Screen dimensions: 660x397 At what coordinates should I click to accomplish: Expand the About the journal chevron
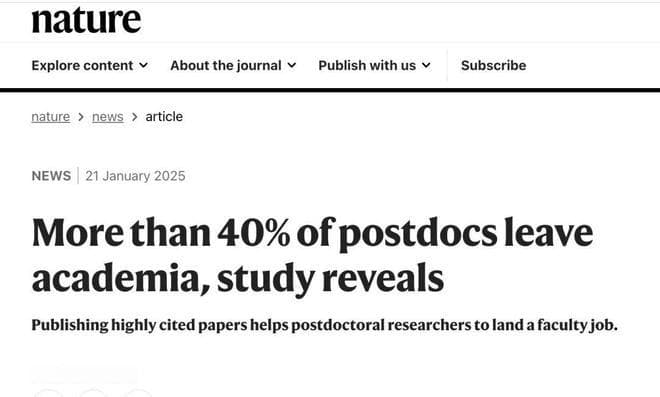click(x=292, y=65)
